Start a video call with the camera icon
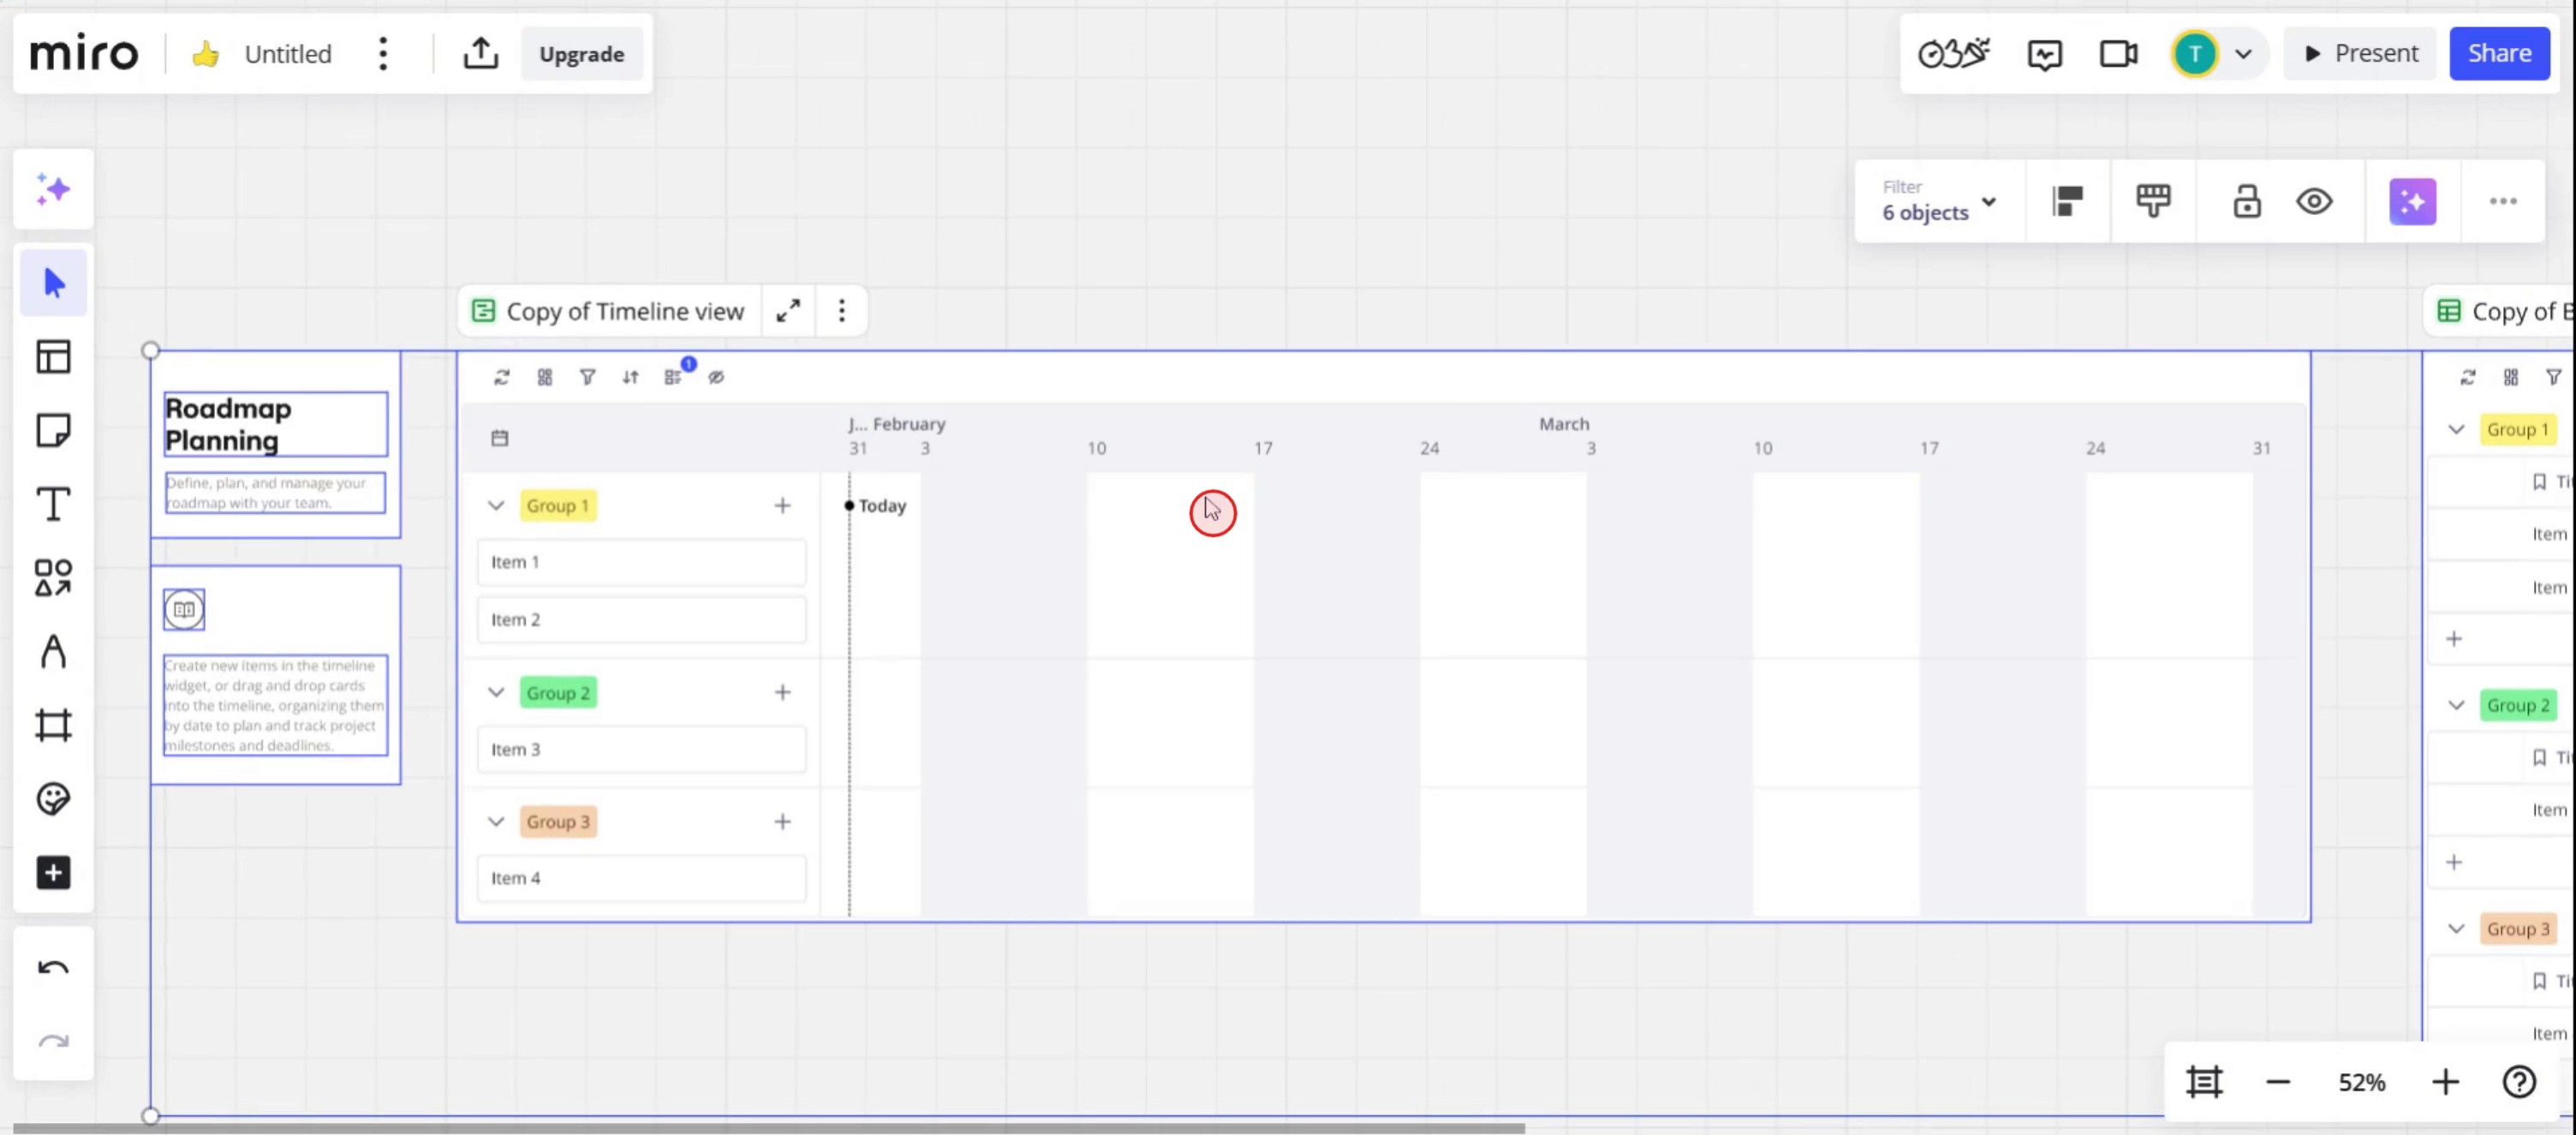The image size is (2576, 1135). pyautogui.click(x=2117, y=54)
